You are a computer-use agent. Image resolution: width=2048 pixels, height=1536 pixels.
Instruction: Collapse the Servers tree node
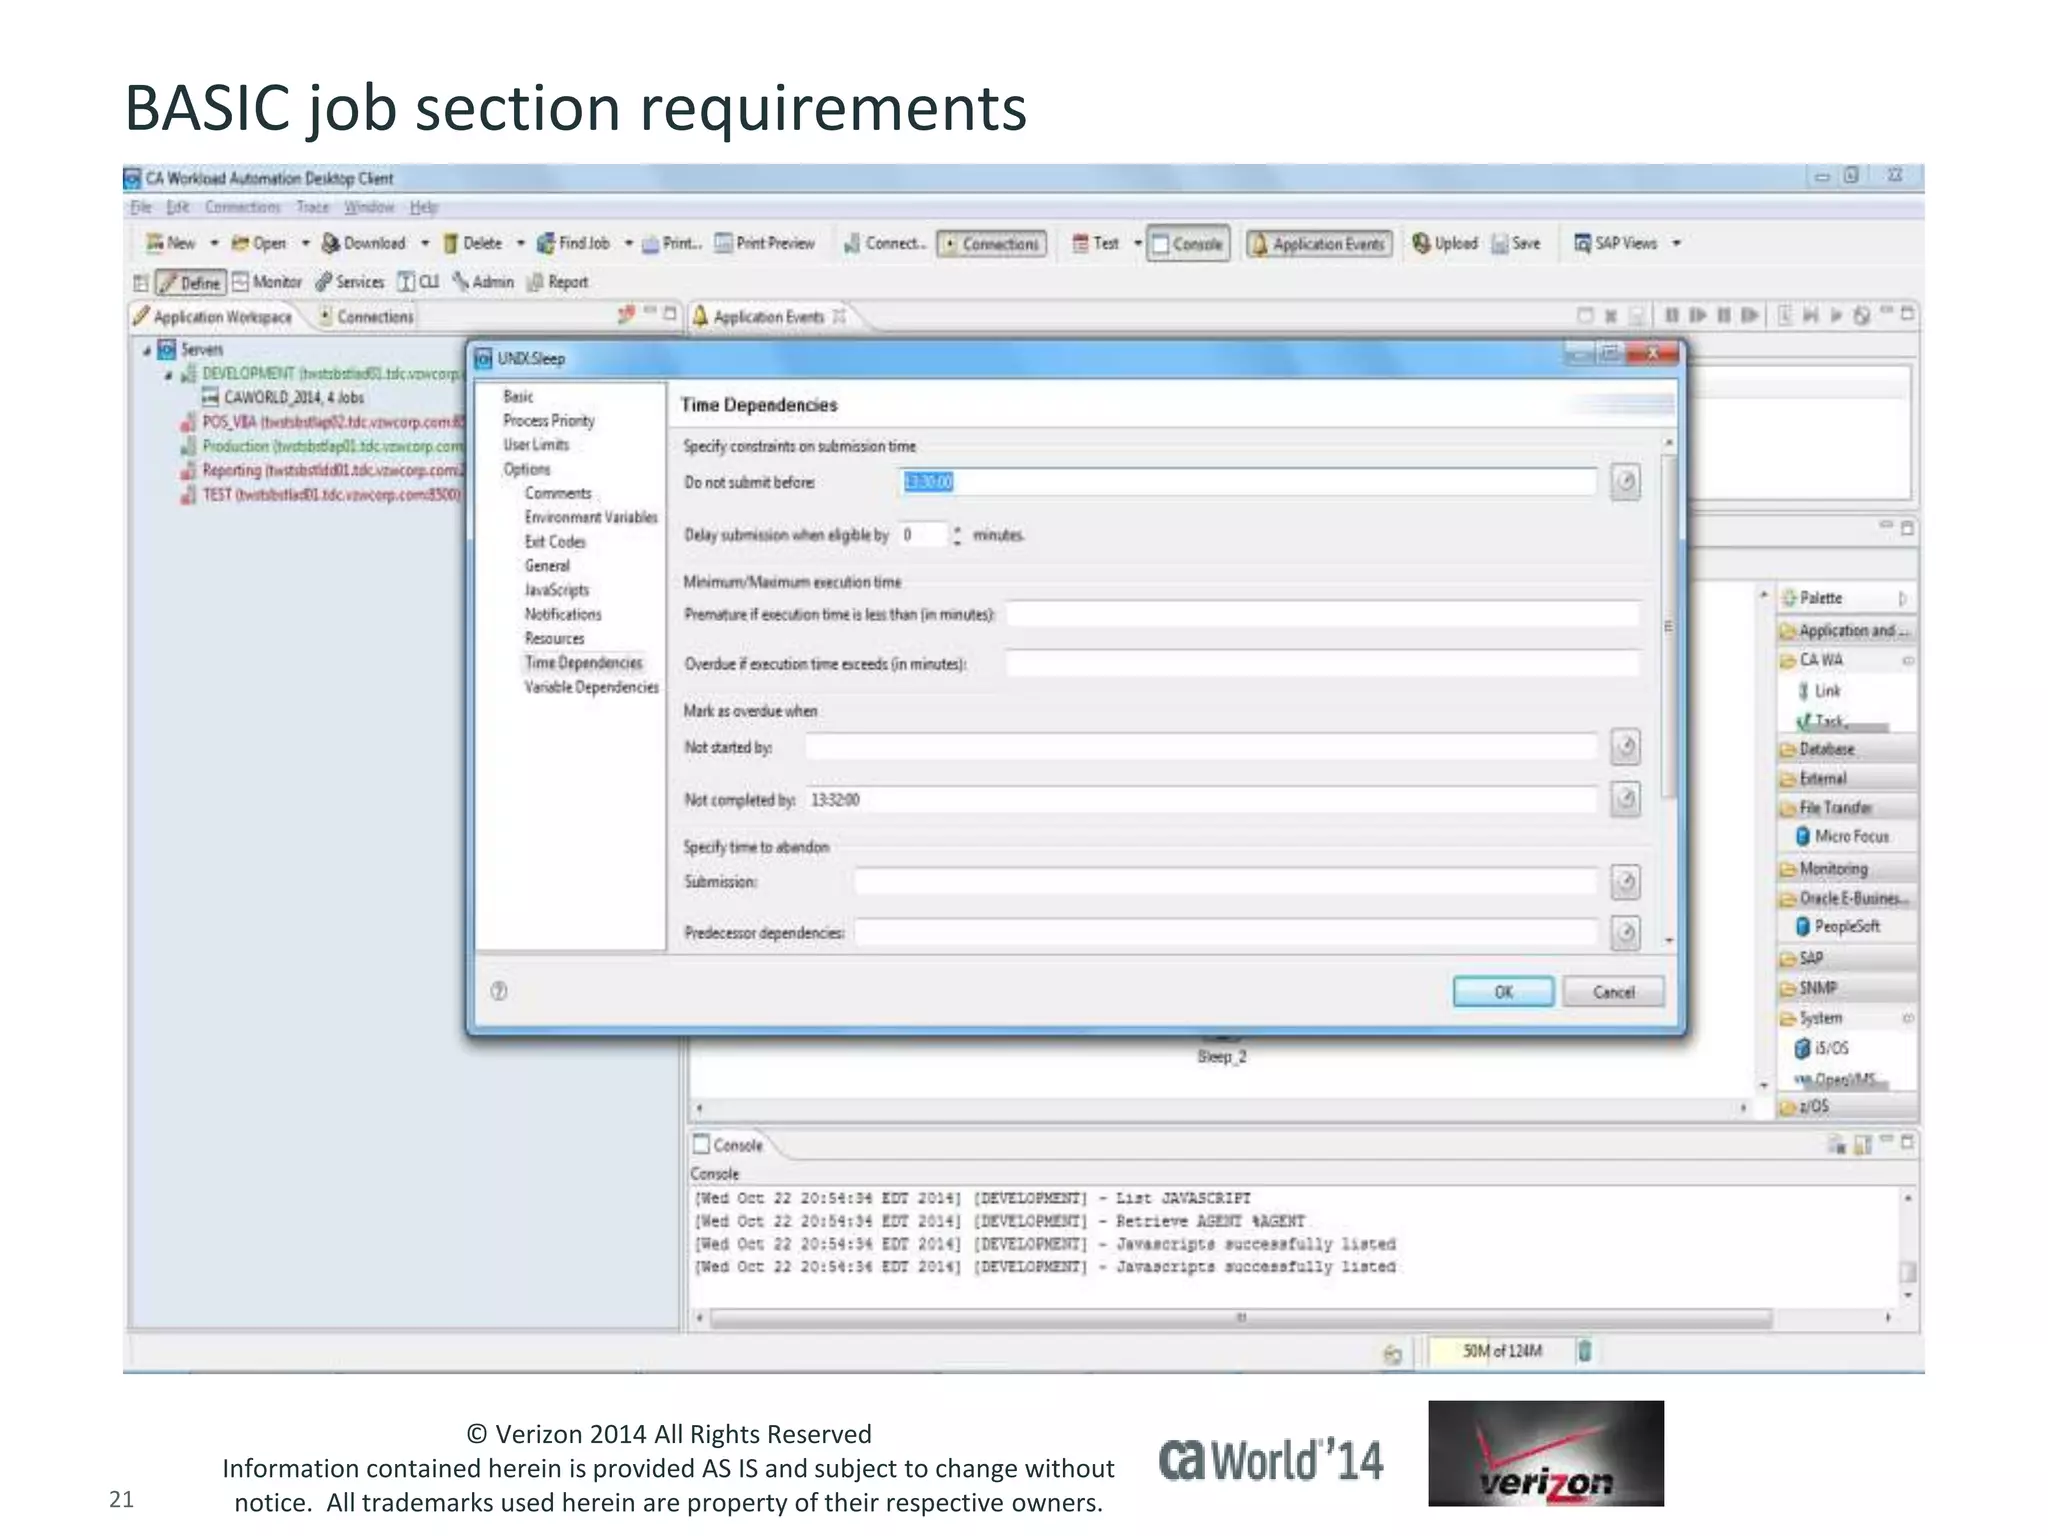point(147,350)
